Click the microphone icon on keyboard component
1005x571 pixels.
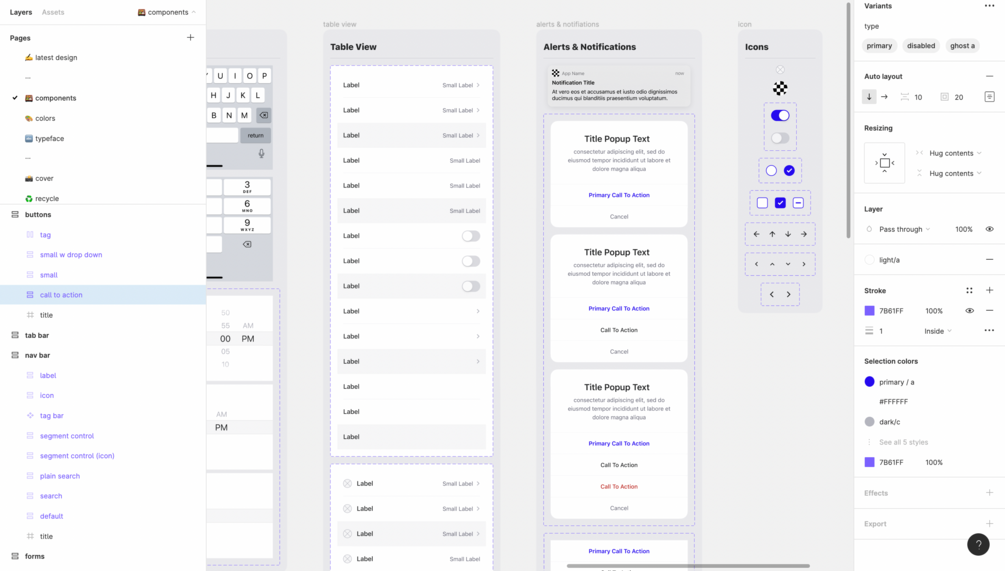pyautogui.click(x=262, y=154)
